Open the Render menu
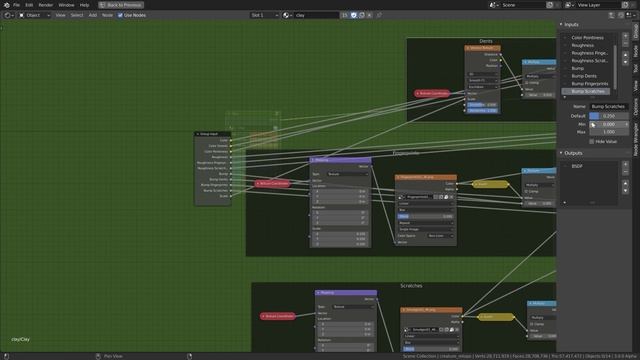Viewport: 640px width, 360px height. coord(46,5)
